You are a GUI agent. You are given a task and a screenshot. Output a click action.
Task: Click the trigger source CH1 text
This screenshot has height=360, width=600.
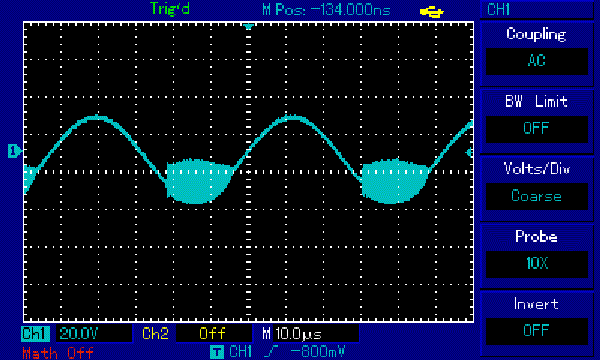click(x=240, y=352)
